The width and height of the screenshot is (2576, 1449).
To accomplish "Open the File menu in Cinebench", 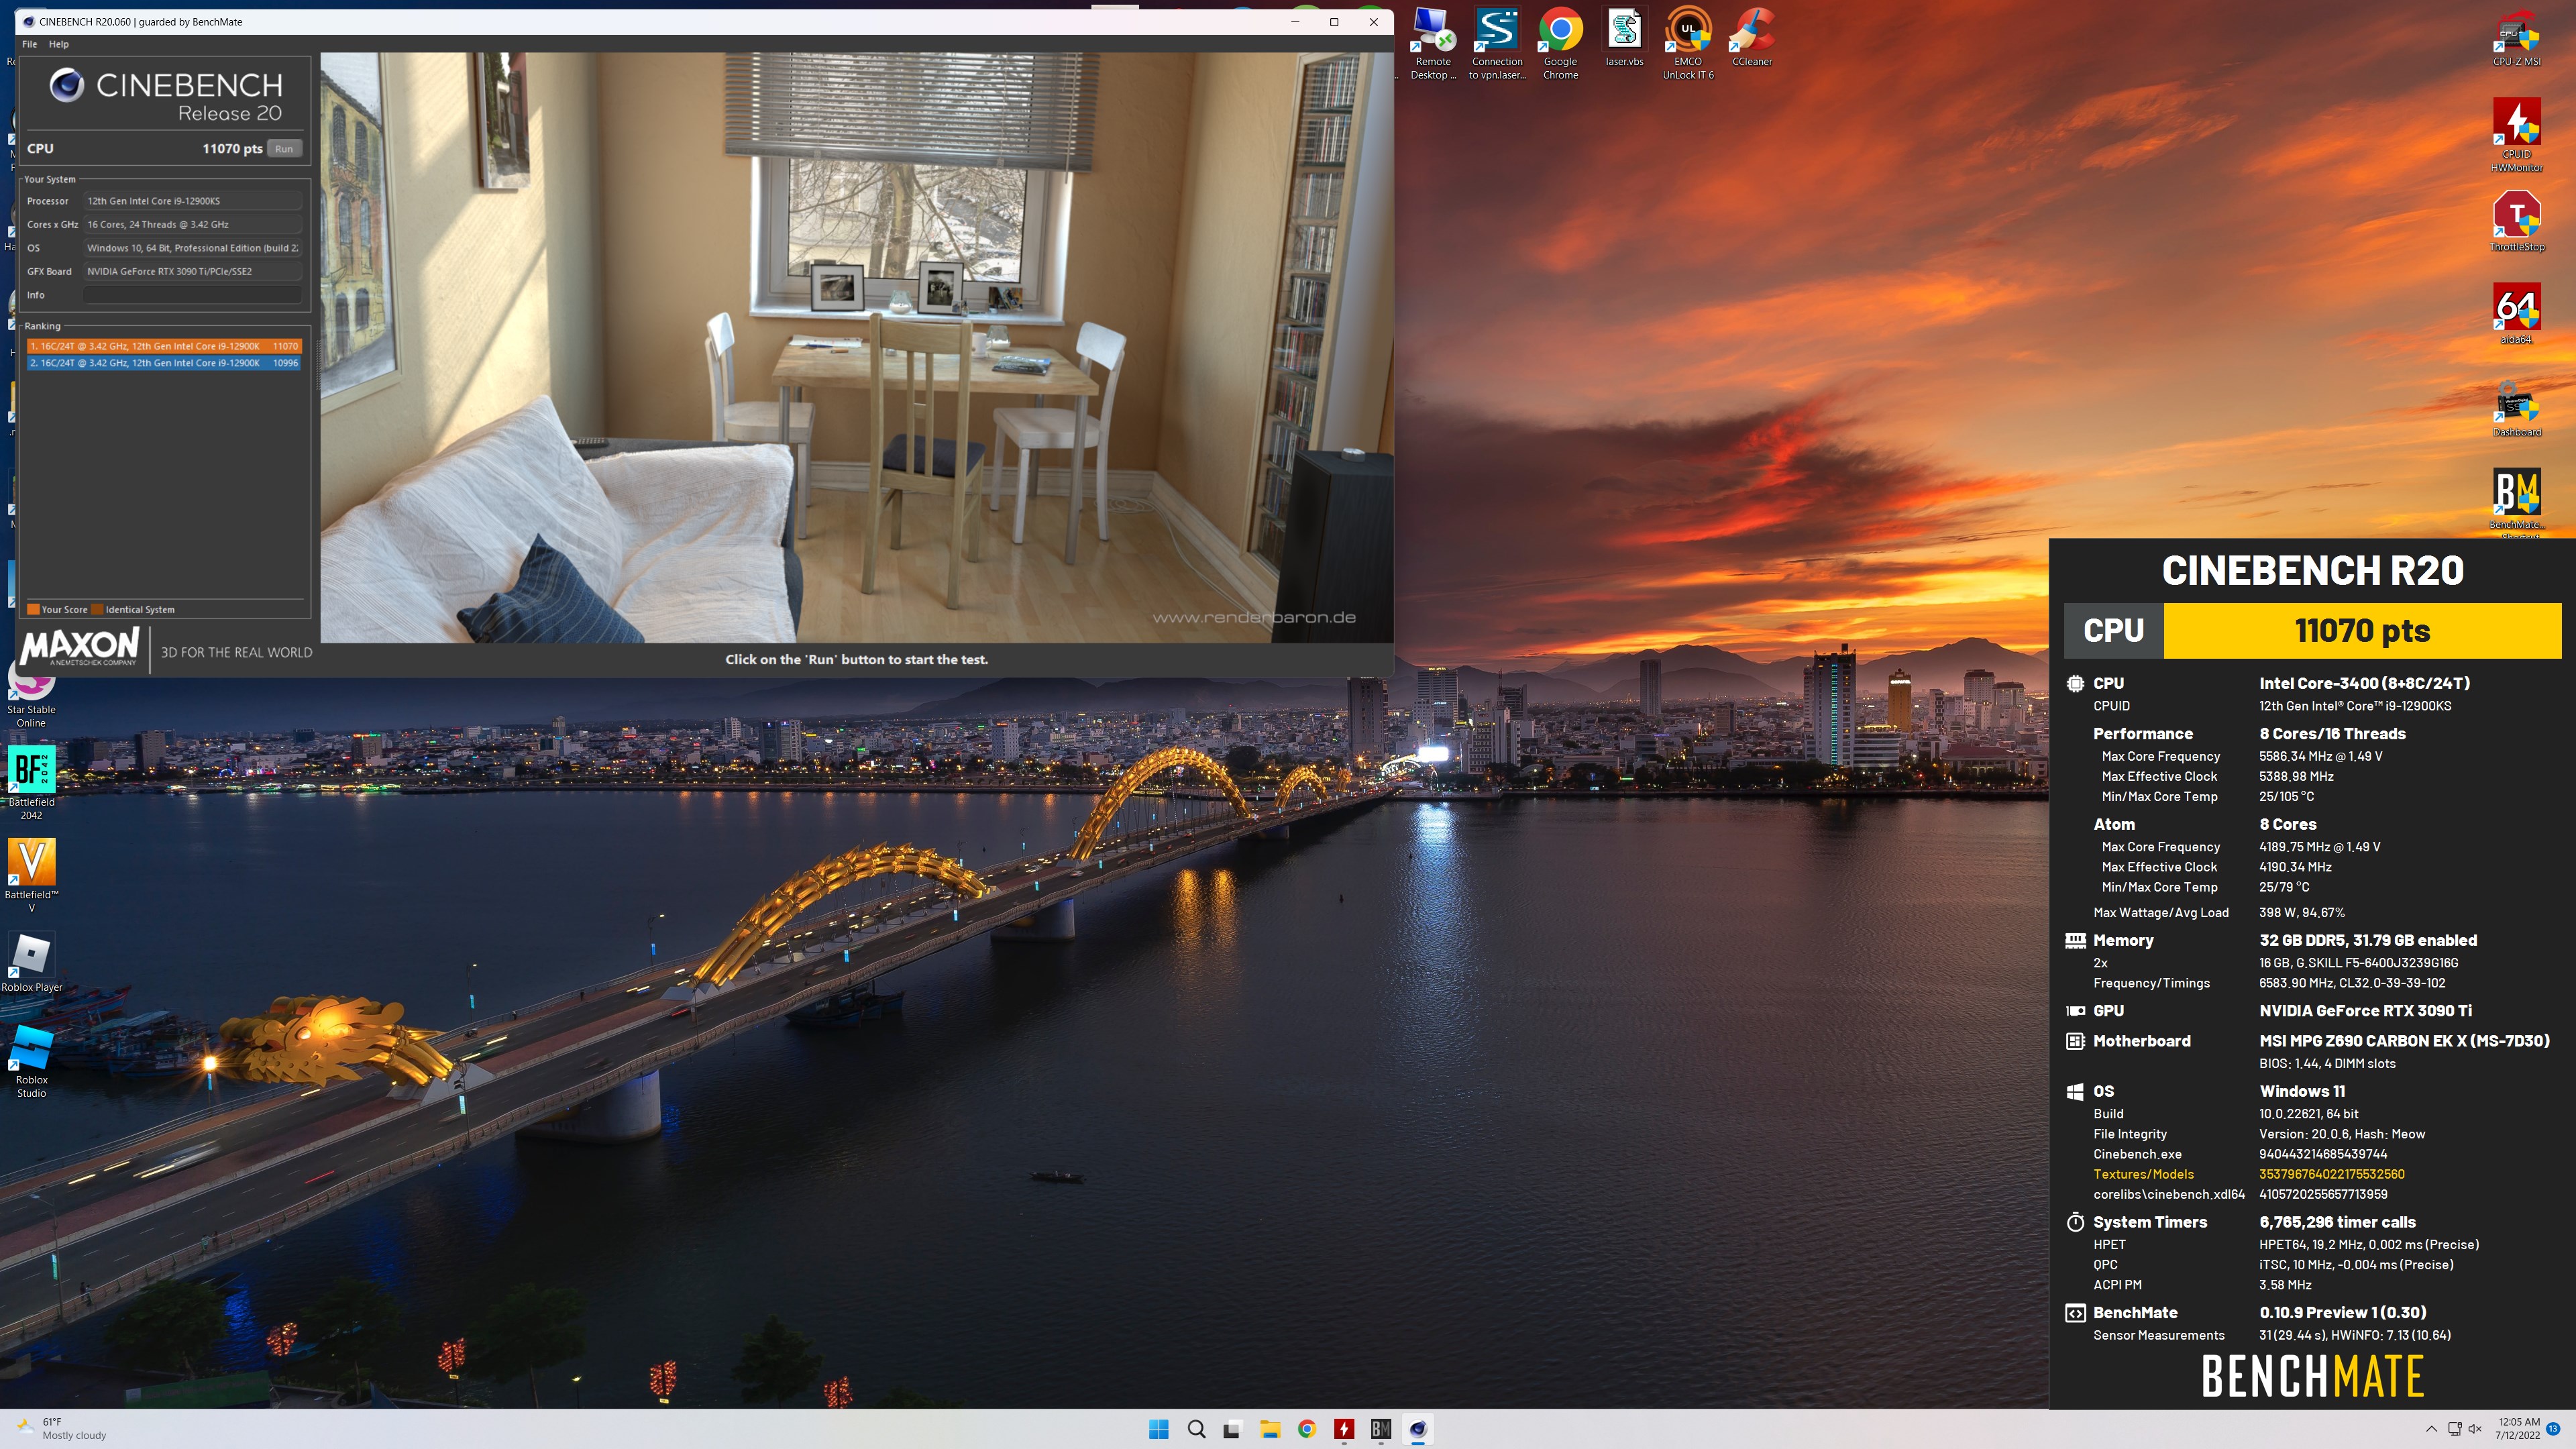I will (29, 44).
